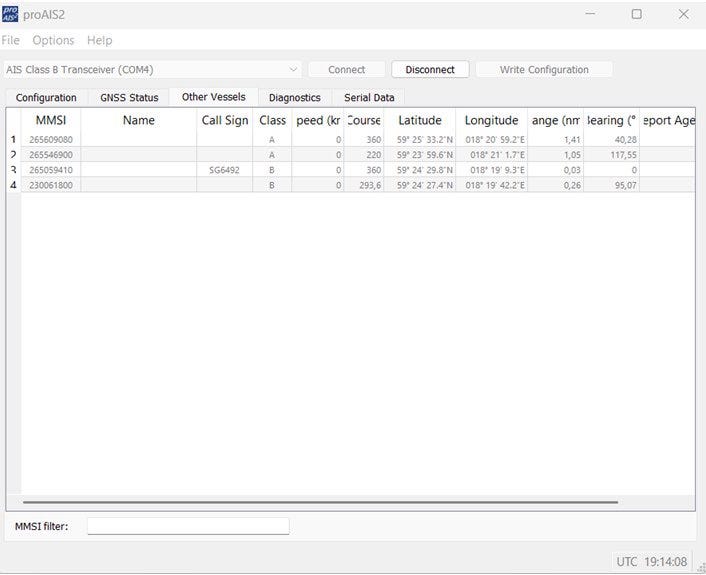Click the proAIS2 app icon in title bar
Screen dimensions: 706x575
10,14
